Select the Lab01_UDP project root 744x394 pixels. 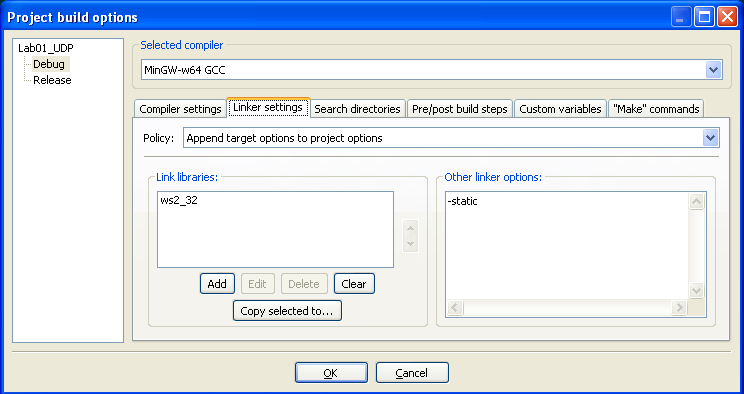coord(46,48)
